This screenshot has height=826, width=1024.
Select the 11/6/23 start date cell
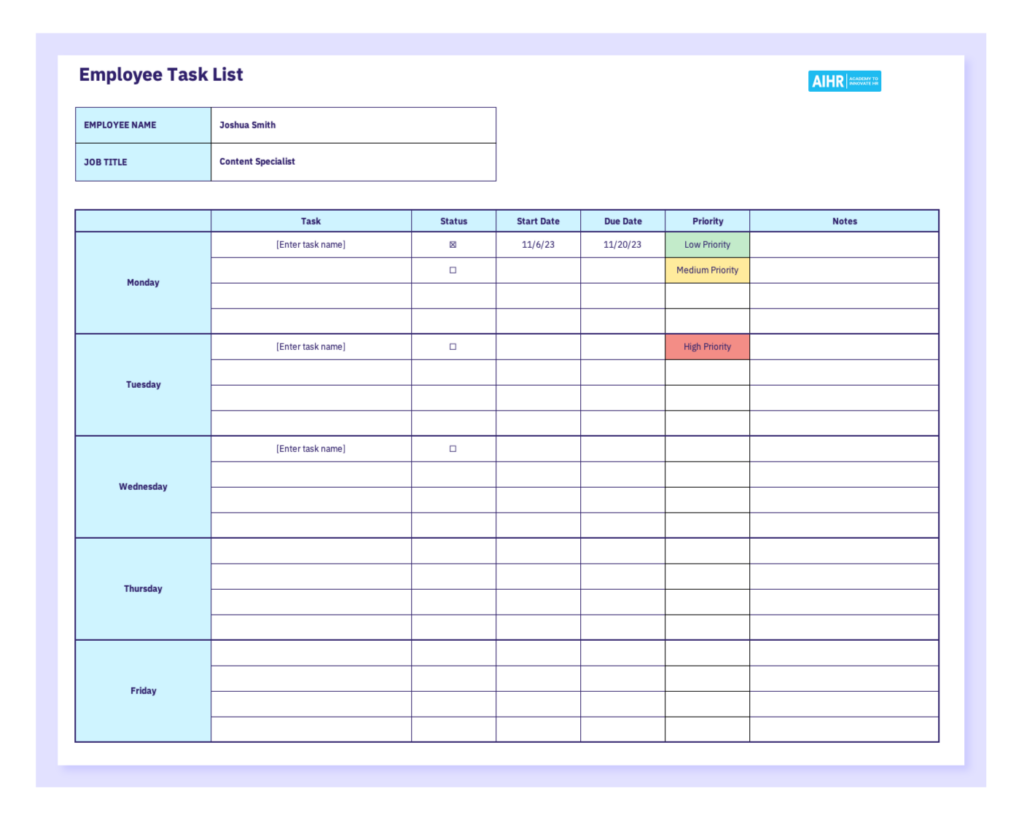[x=538, y=243]
